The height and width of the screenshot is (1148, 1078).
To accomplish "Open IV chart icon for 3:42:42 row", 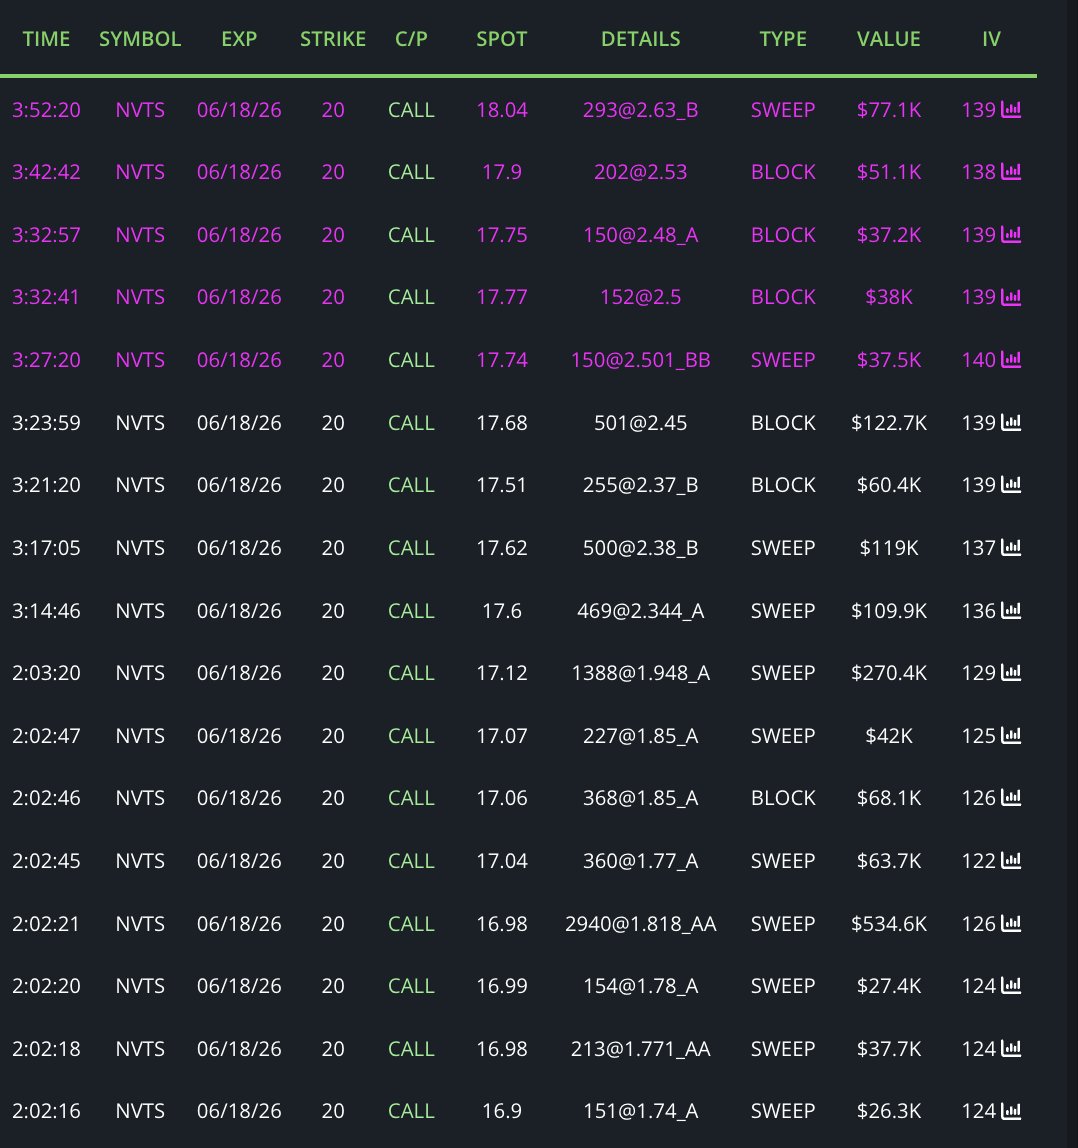I will click(1011, 171).
